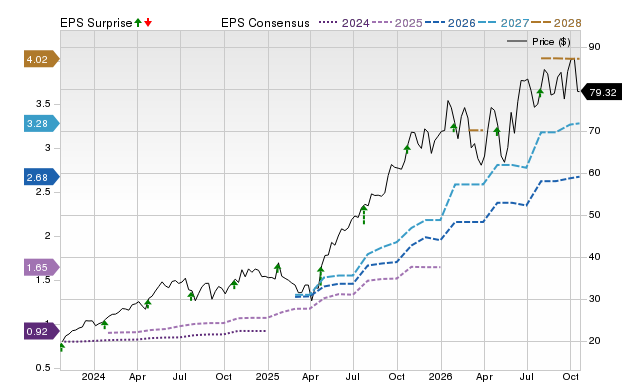Select the green surprise arrow after Jul 2024
This screenshot has height=382, width=640.
[x=191, y=296]
